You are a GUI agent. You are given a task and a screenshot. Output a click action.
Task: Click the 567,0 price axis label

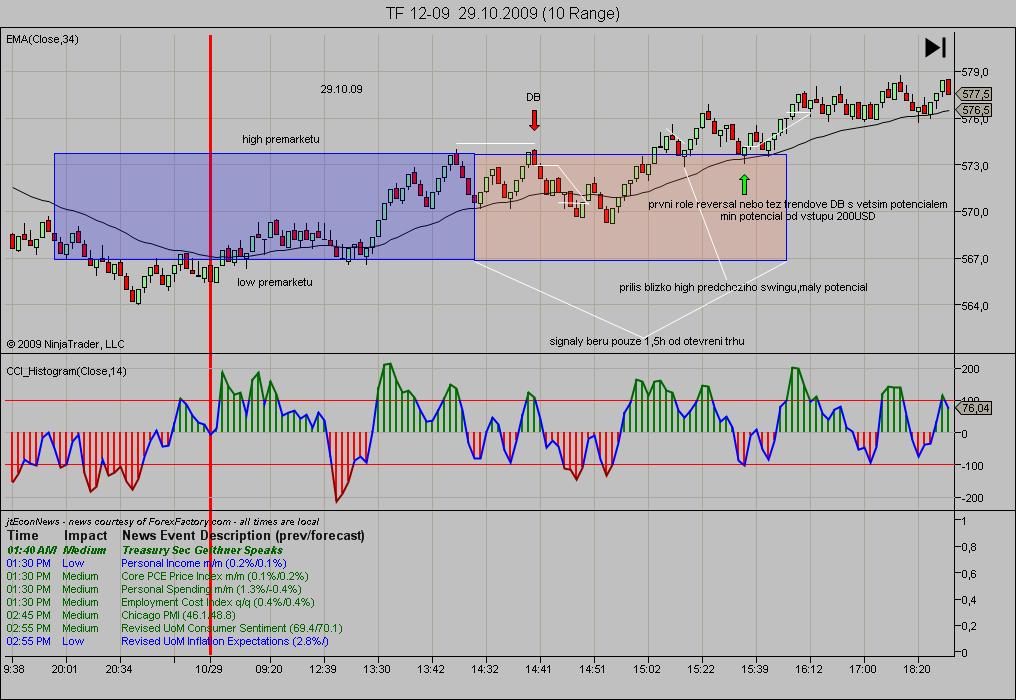[976, 259]
